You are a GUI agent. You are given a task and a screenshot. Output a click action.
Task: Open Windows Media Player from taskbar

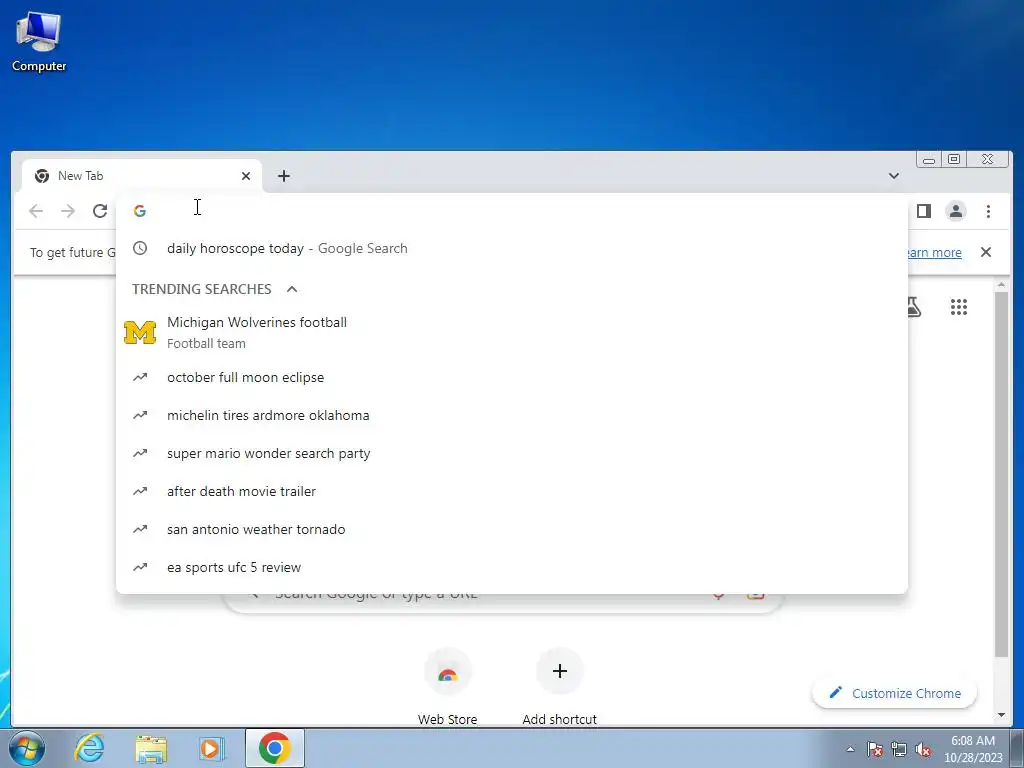point(211,748)
